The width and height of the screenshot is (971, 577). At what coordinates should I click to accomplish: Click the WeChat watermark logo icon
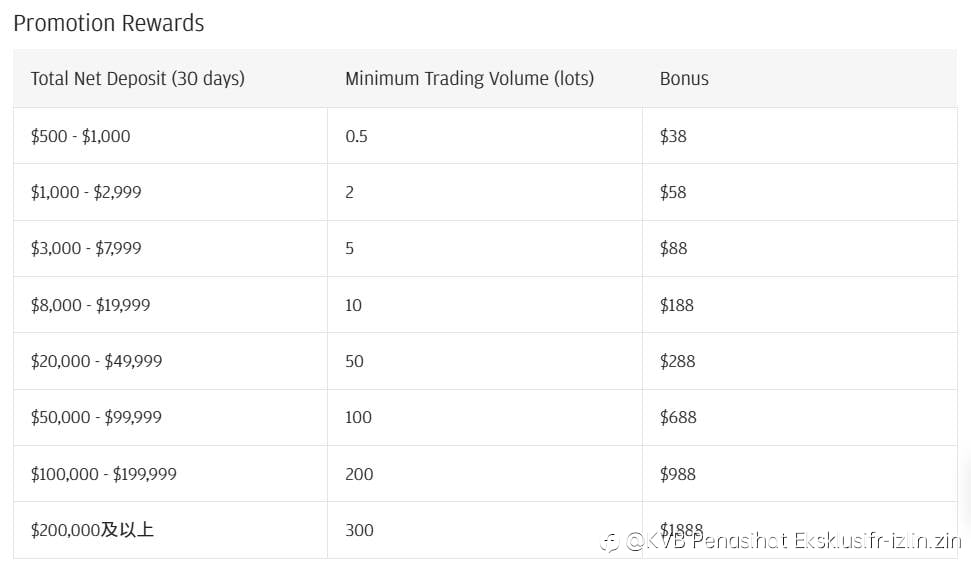pyautogui.click(x=609, y=543)
